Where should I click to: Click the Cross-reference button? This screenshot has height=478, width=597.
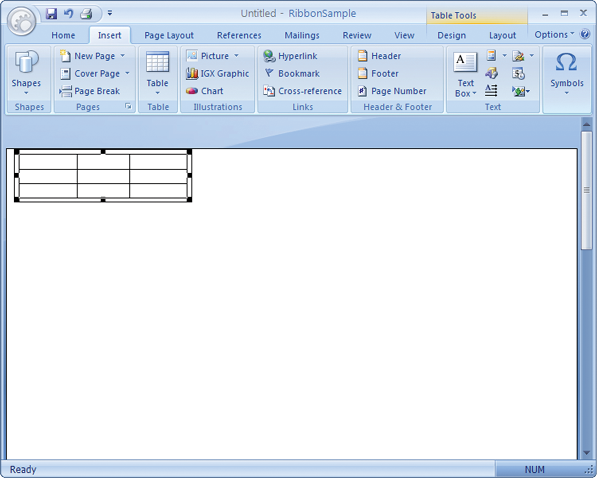pyautogui.click(x=302, y=91)
